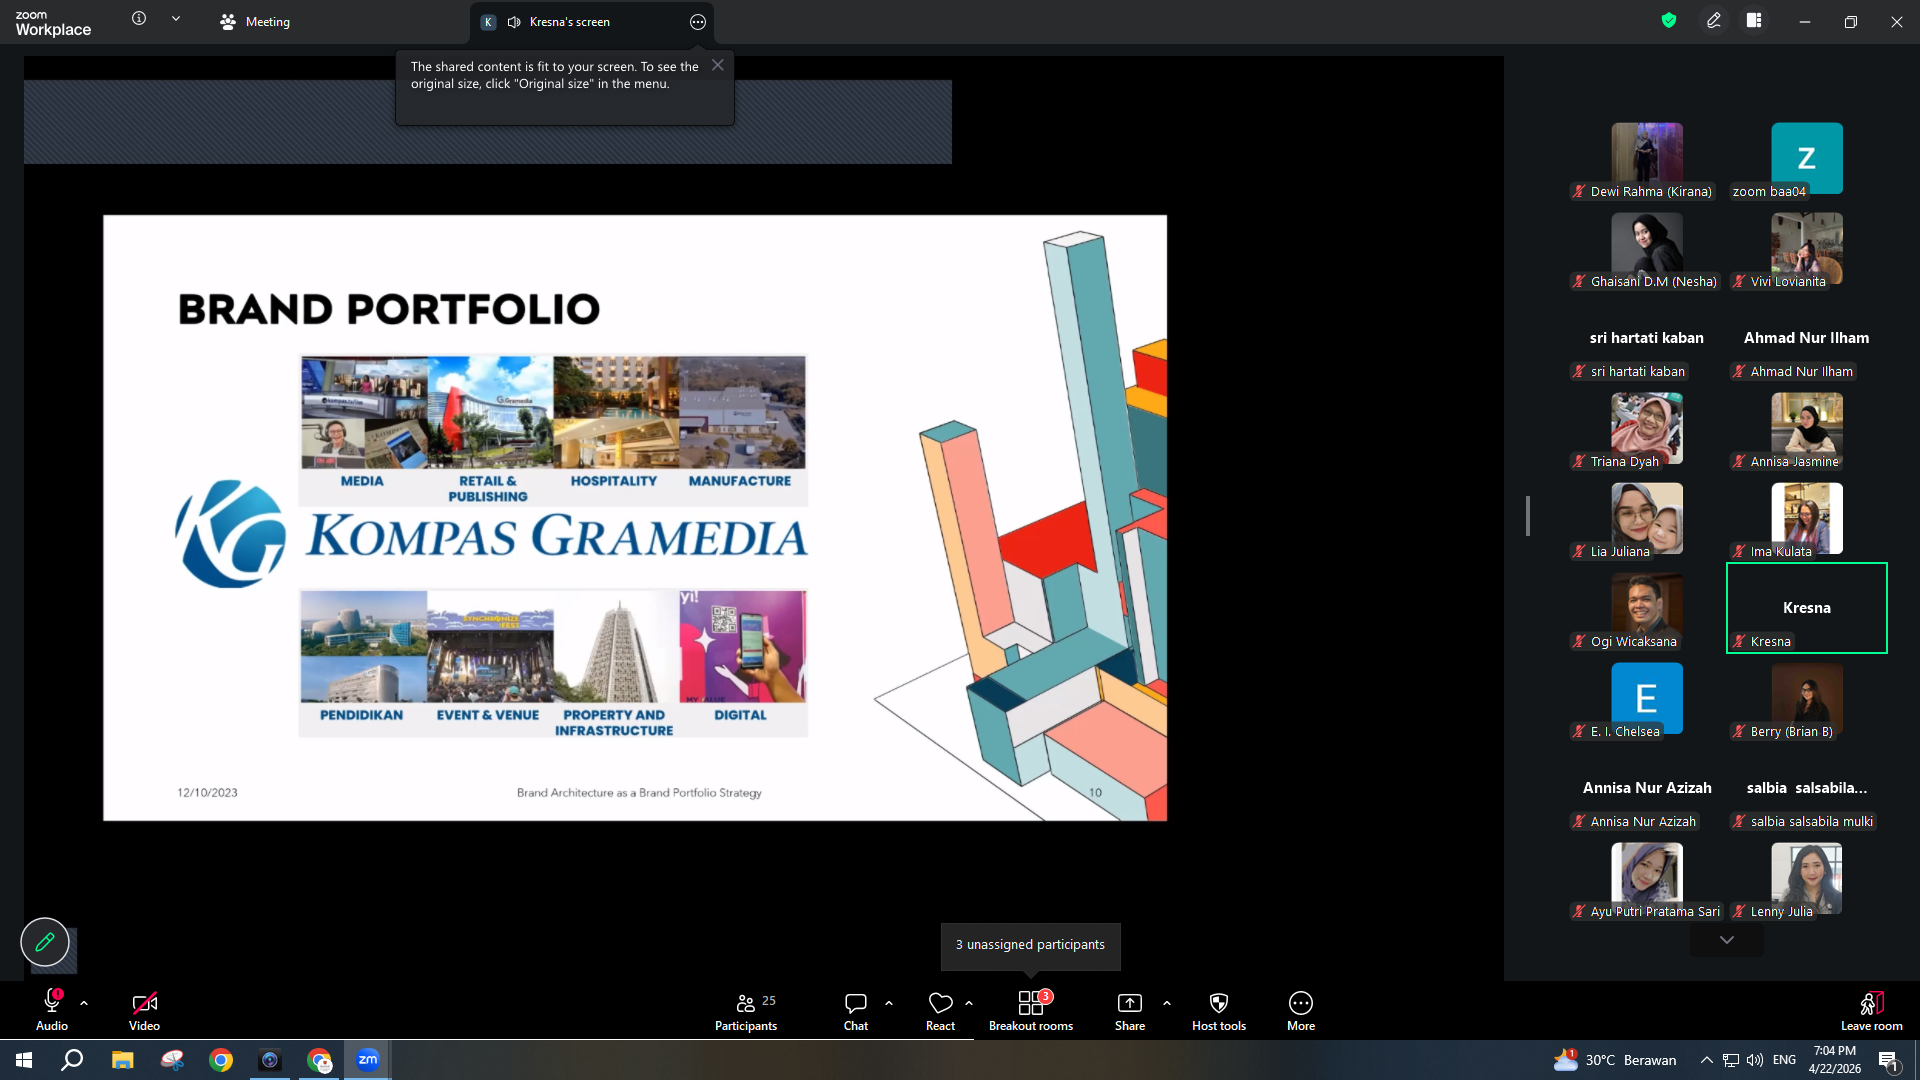Open the Windows Start menu
The image size is (1920, 1080).
point(24,1060)
